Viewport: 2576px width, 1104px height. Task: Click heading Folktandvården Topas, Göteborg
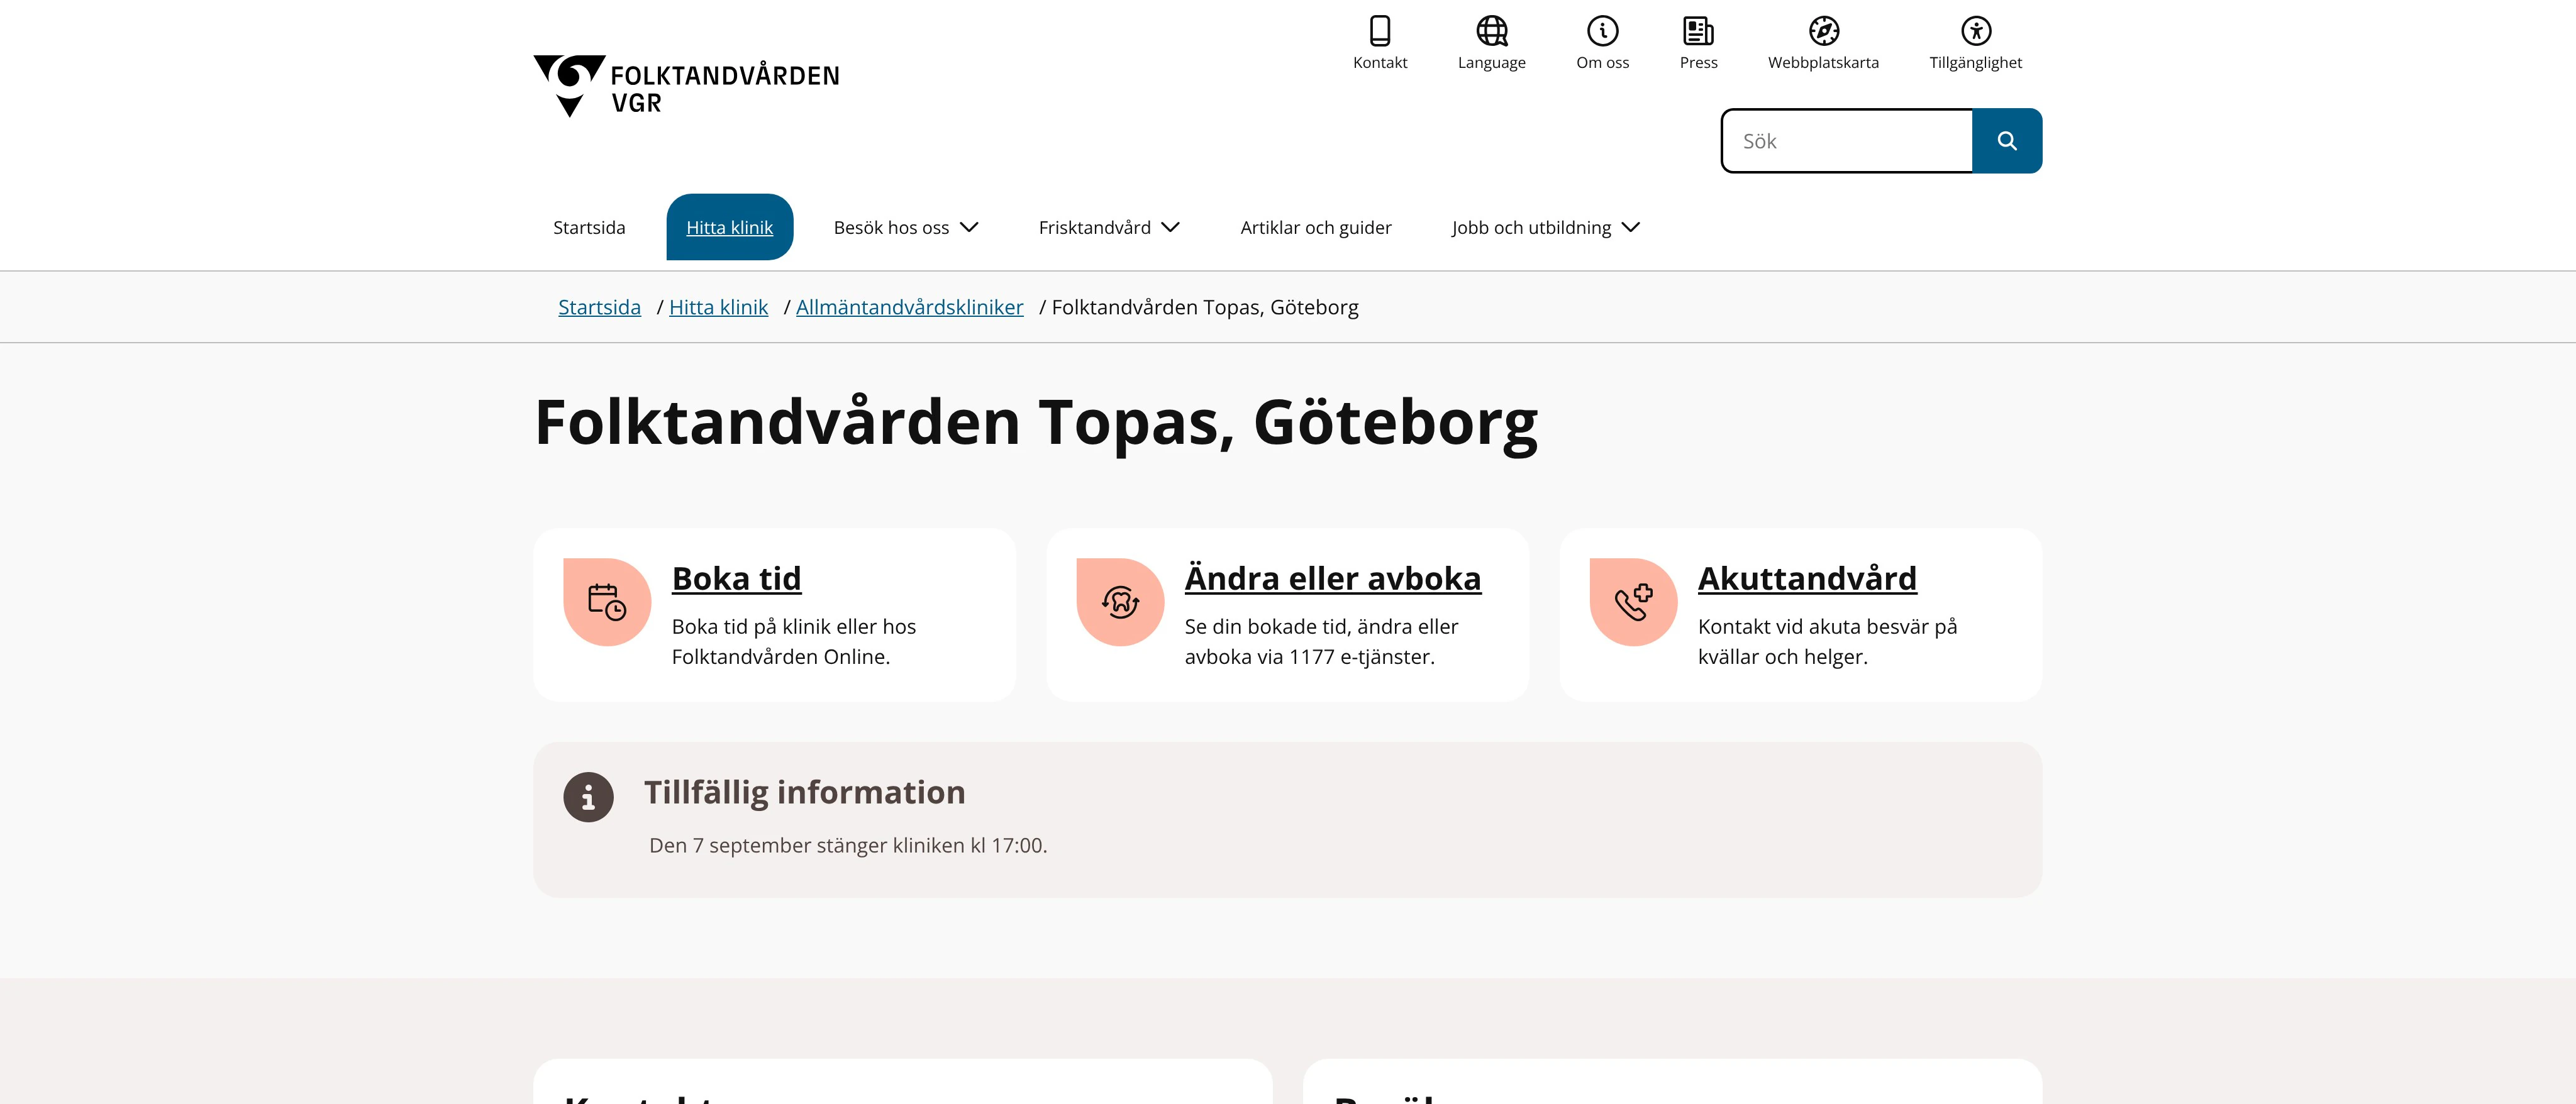(1036, 423)
